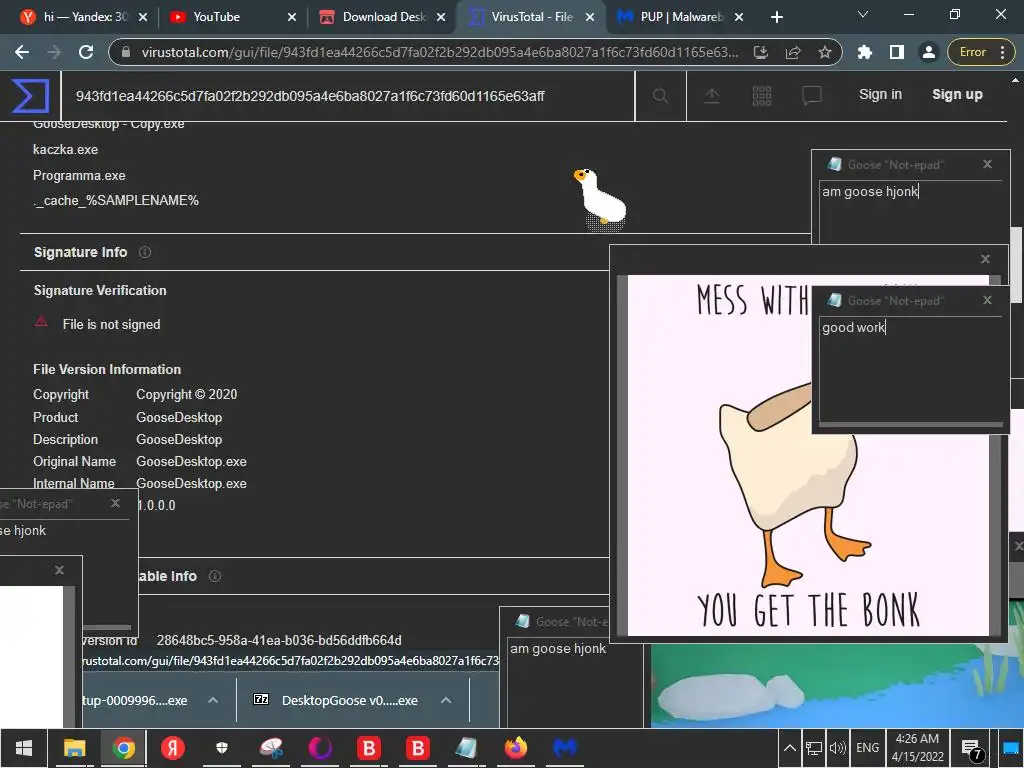
Task: Click the install app icon in address bar
Action: (x=760, y=52)
